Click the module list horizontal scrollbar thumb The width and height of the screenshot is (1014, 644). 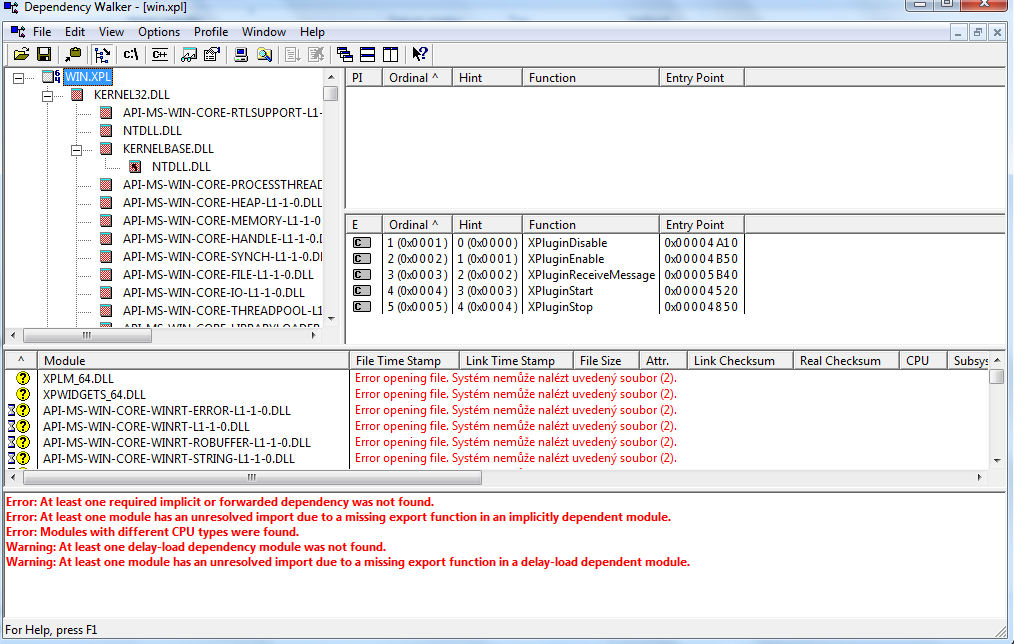coord(252,478)
